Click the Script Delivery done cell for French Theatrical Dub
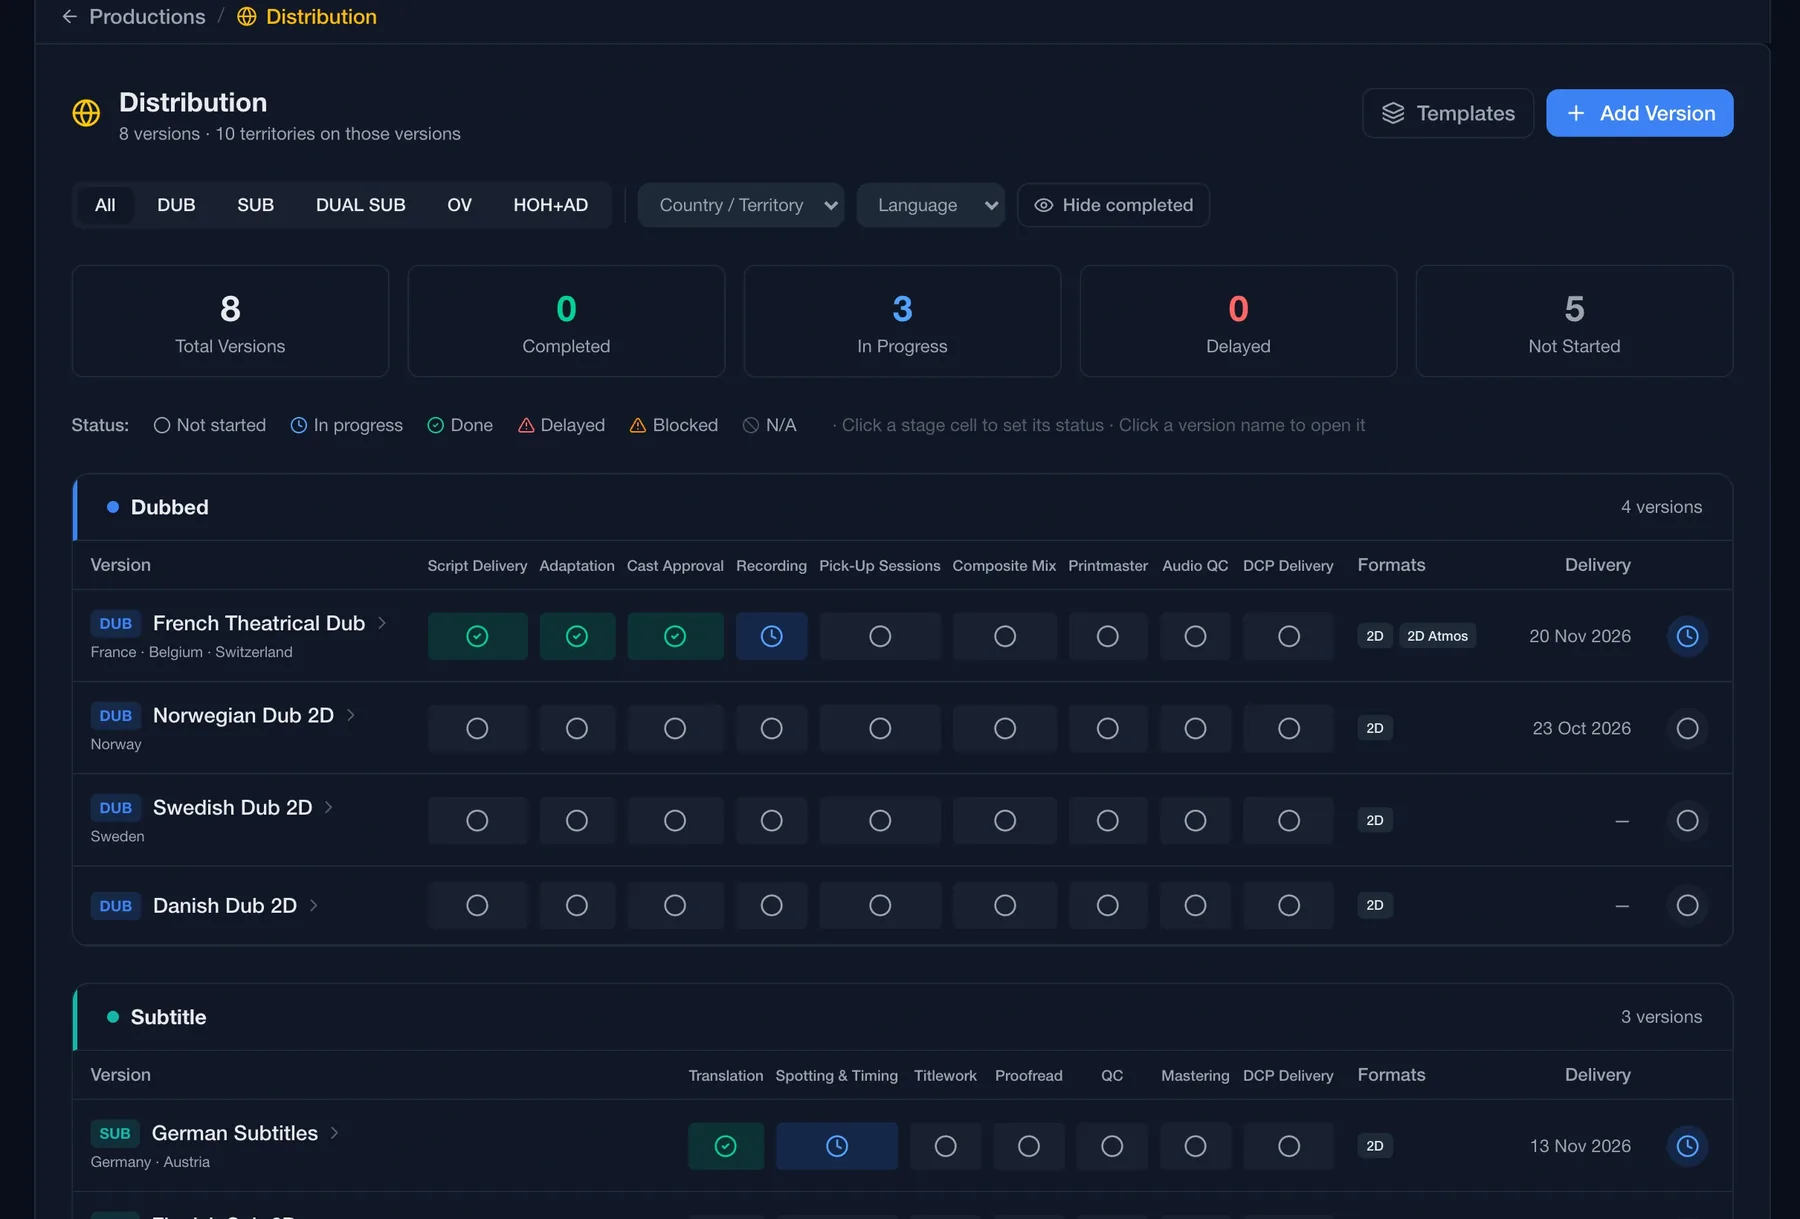Viewport: 1800px width, 1219px height. tap(477, 636)
